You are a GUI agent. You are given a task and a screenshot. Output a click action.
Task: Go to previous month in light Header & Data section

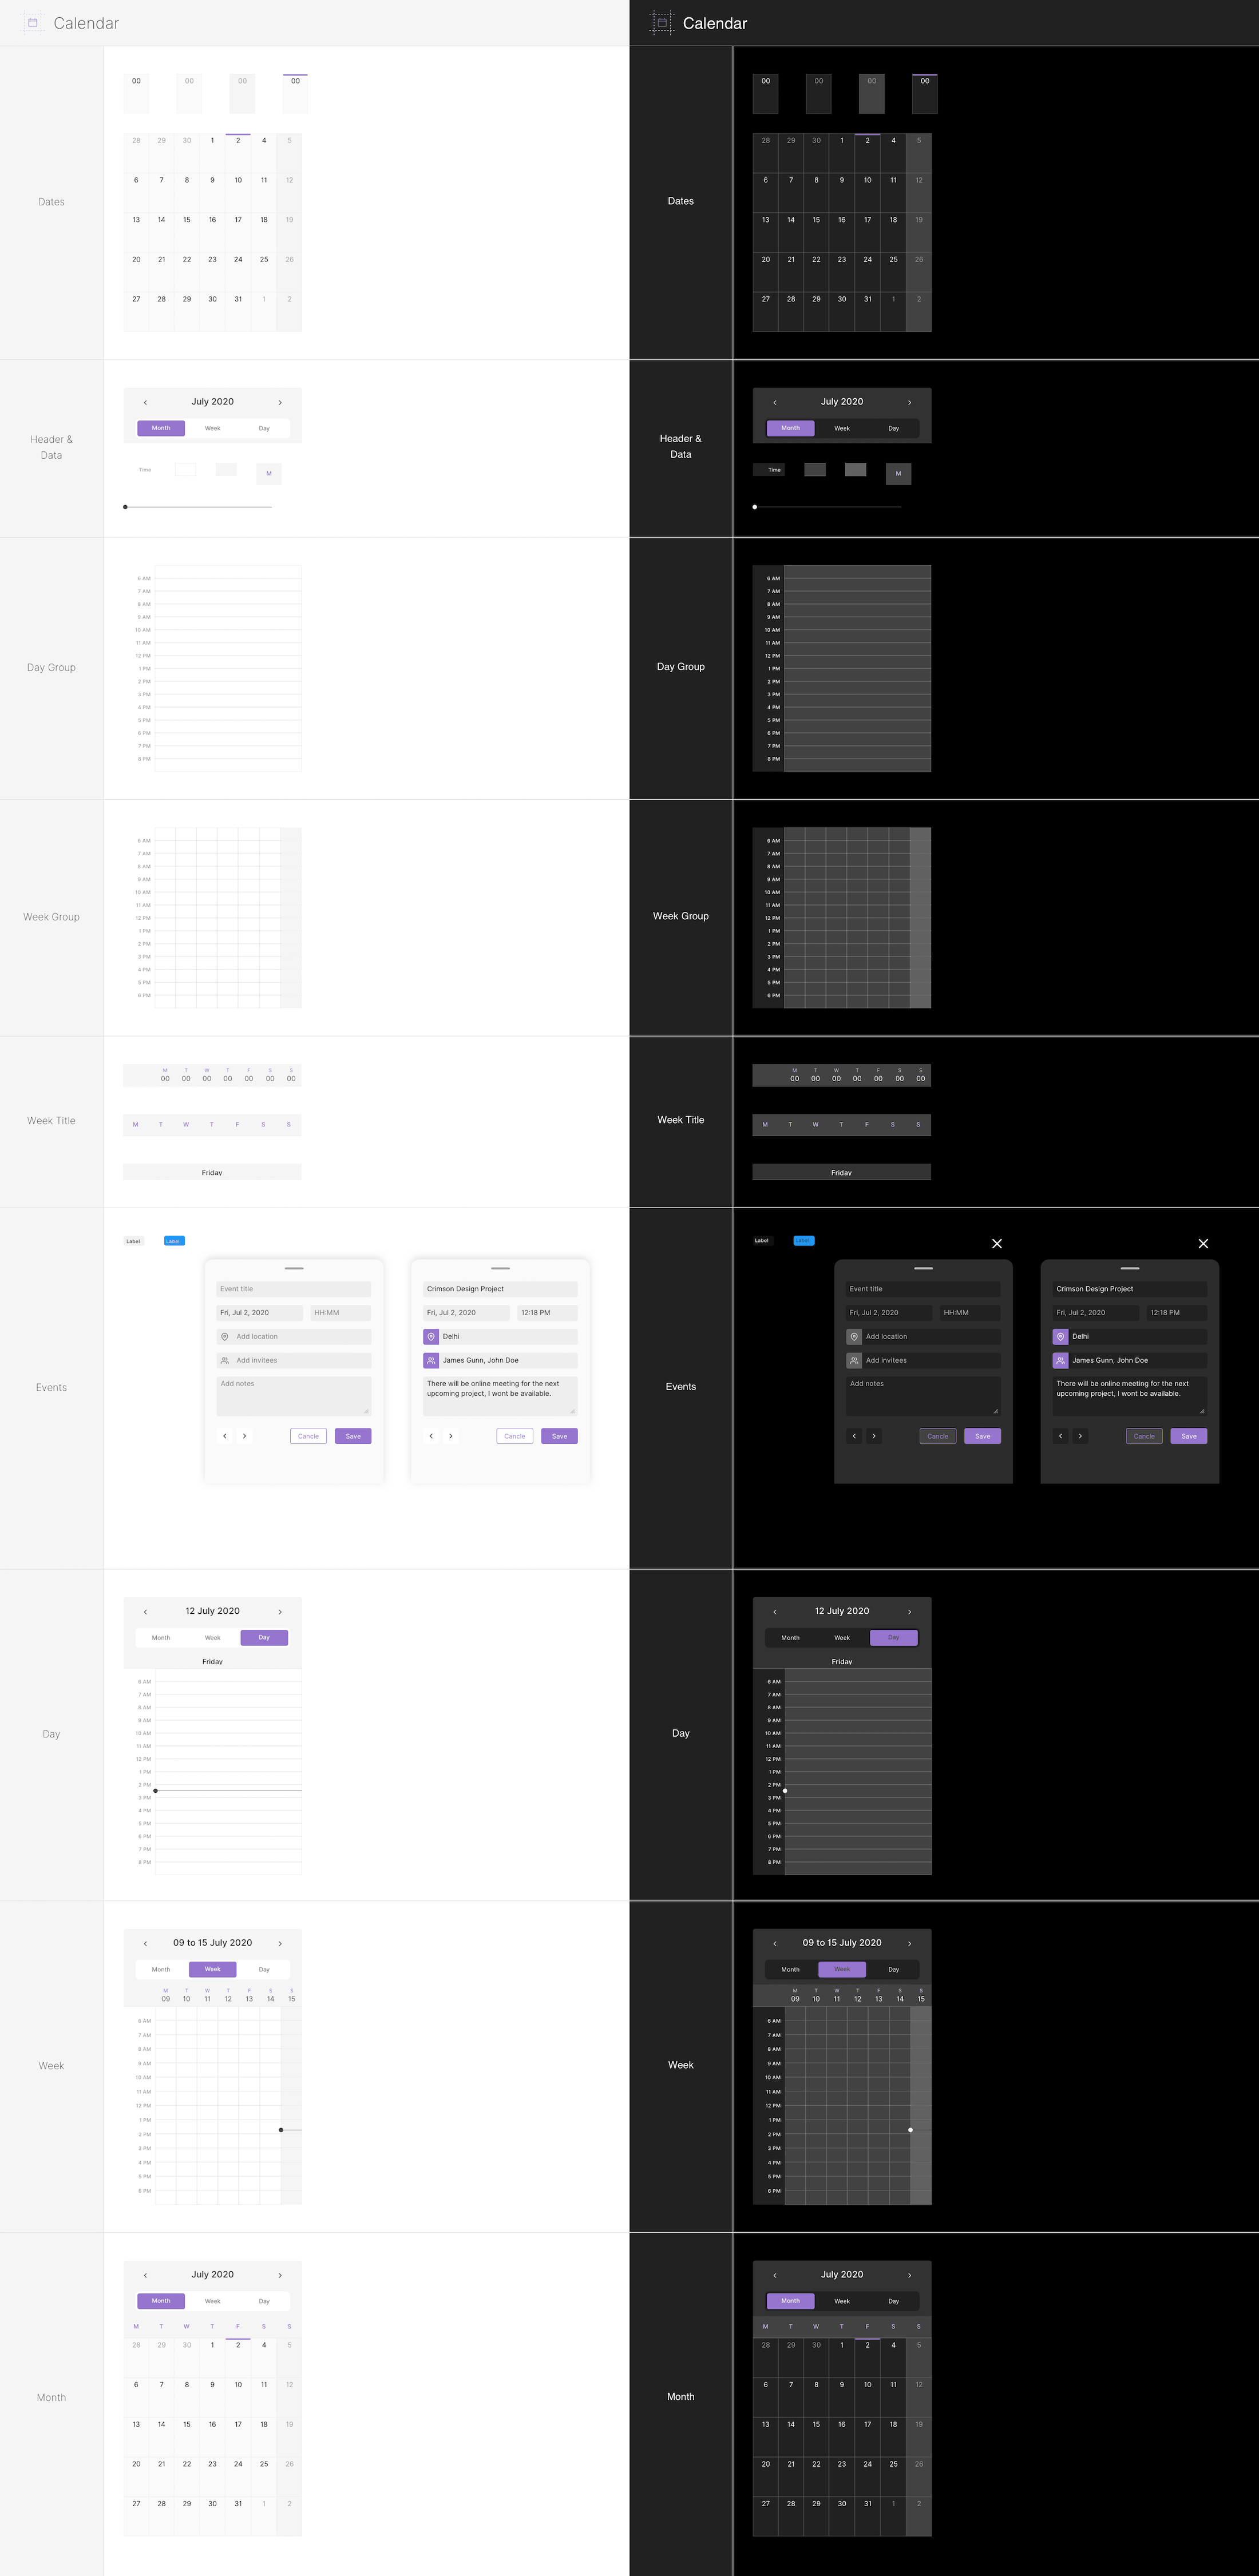coord(145,402)
